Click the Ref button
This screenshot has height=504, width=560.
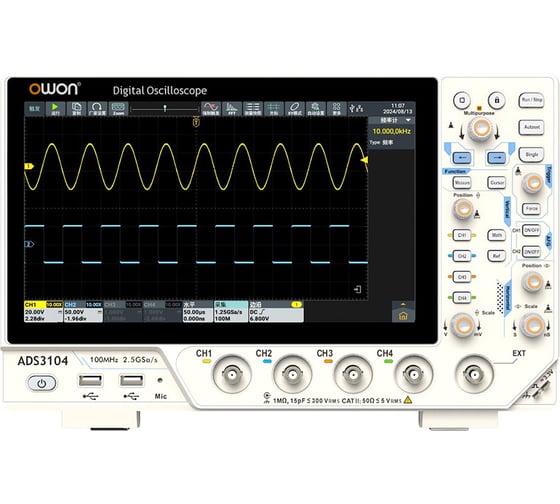pyautogui.click(x=497, y=256)
